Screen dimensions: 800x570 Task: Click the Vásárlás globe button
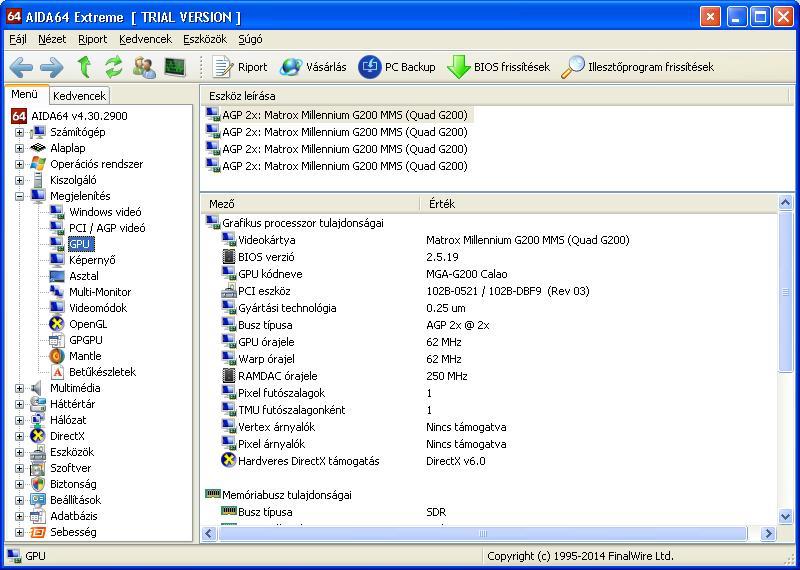point(313,67)
